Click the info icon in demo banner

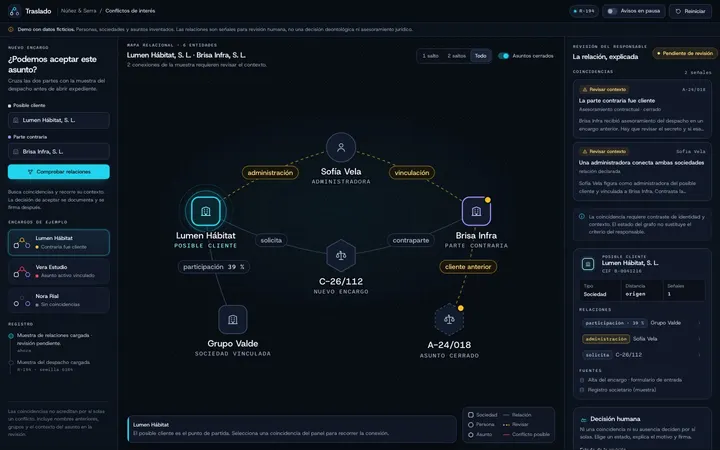point(11,29)
